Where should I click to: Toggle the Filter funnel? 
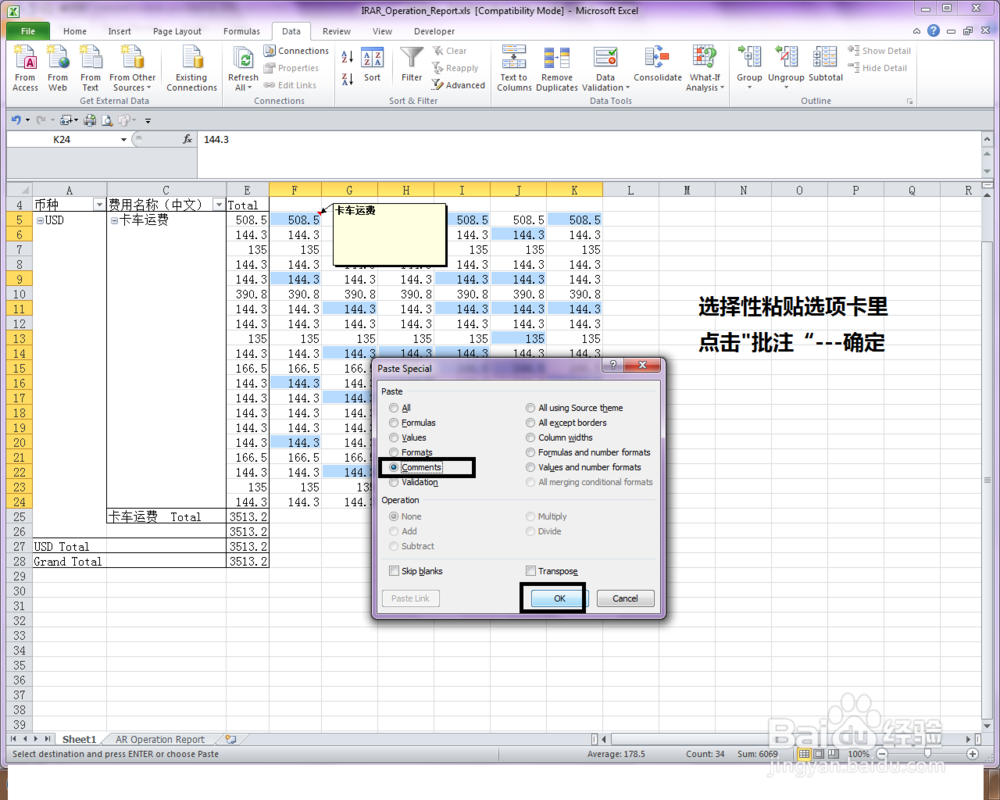[x=411, y=64]
